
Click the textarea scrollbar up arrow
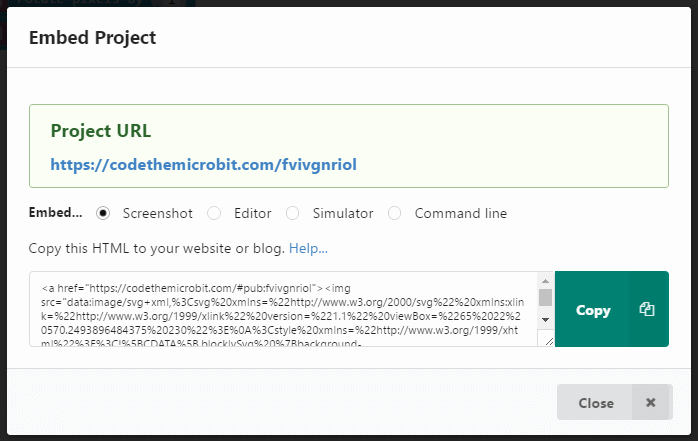(x=545, y=280)
